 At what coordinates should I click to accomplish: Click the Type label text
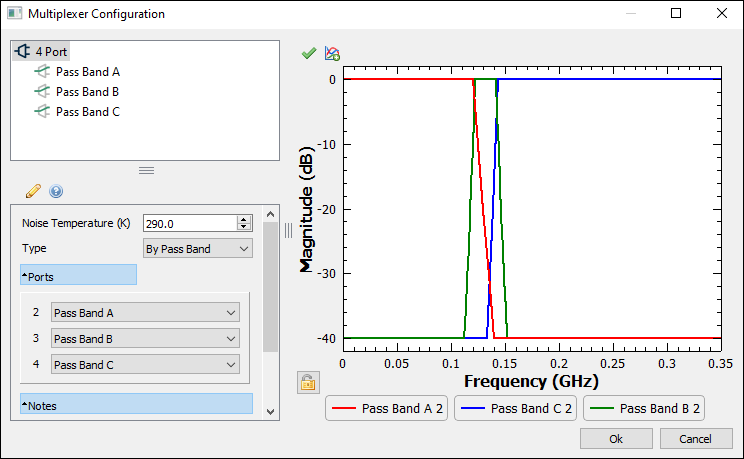[x=34, y=248]
